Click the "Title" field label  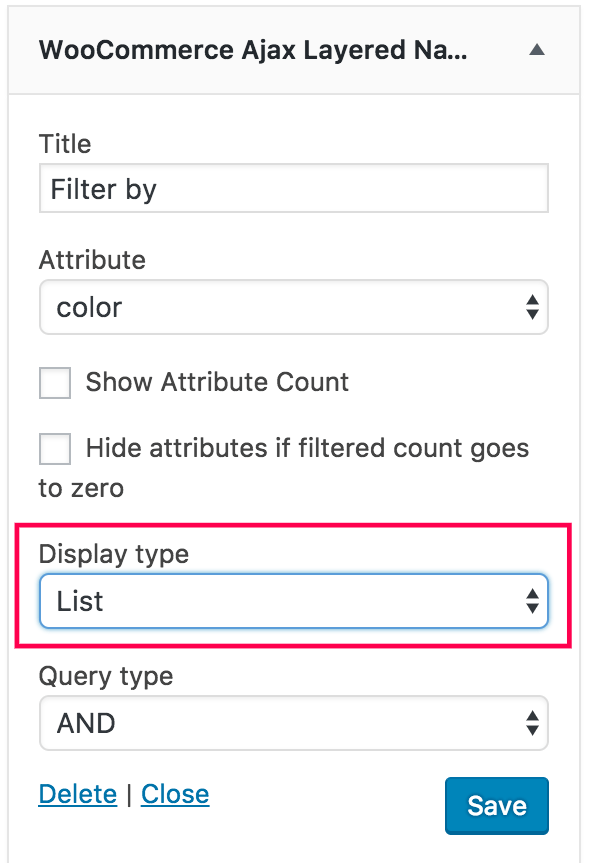[65, 144]
